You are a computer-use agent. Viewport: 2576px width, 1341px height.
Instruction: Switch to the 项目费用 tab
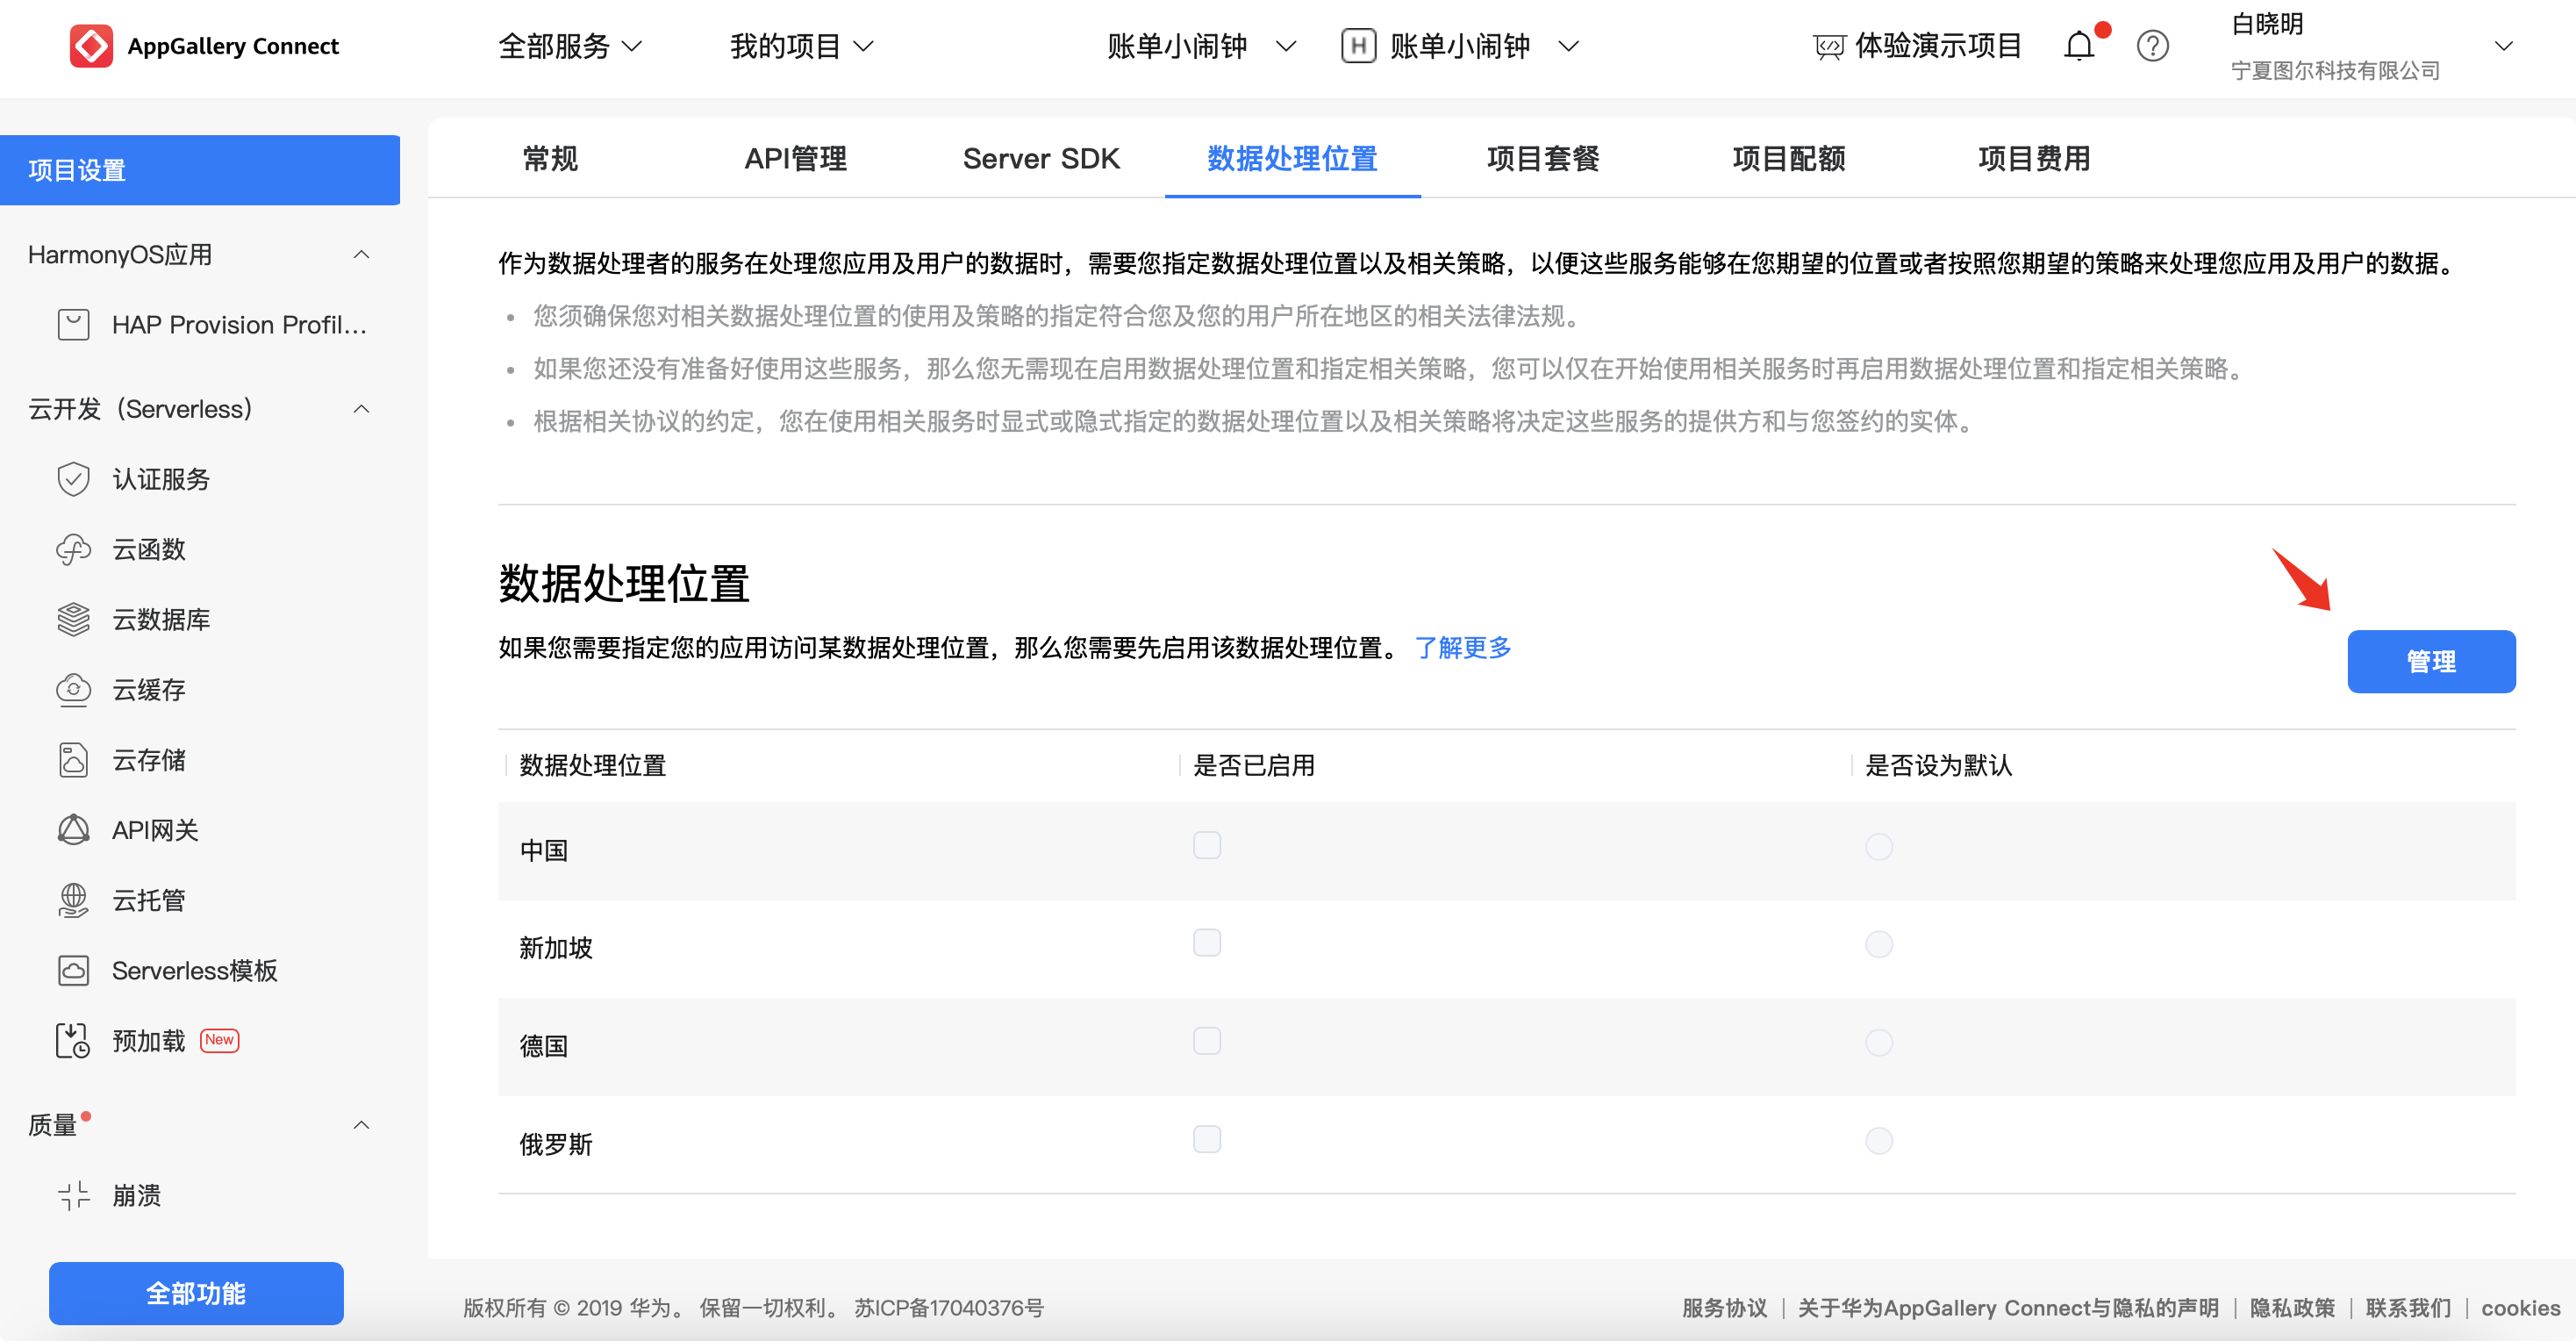[x=2034, y=159]
